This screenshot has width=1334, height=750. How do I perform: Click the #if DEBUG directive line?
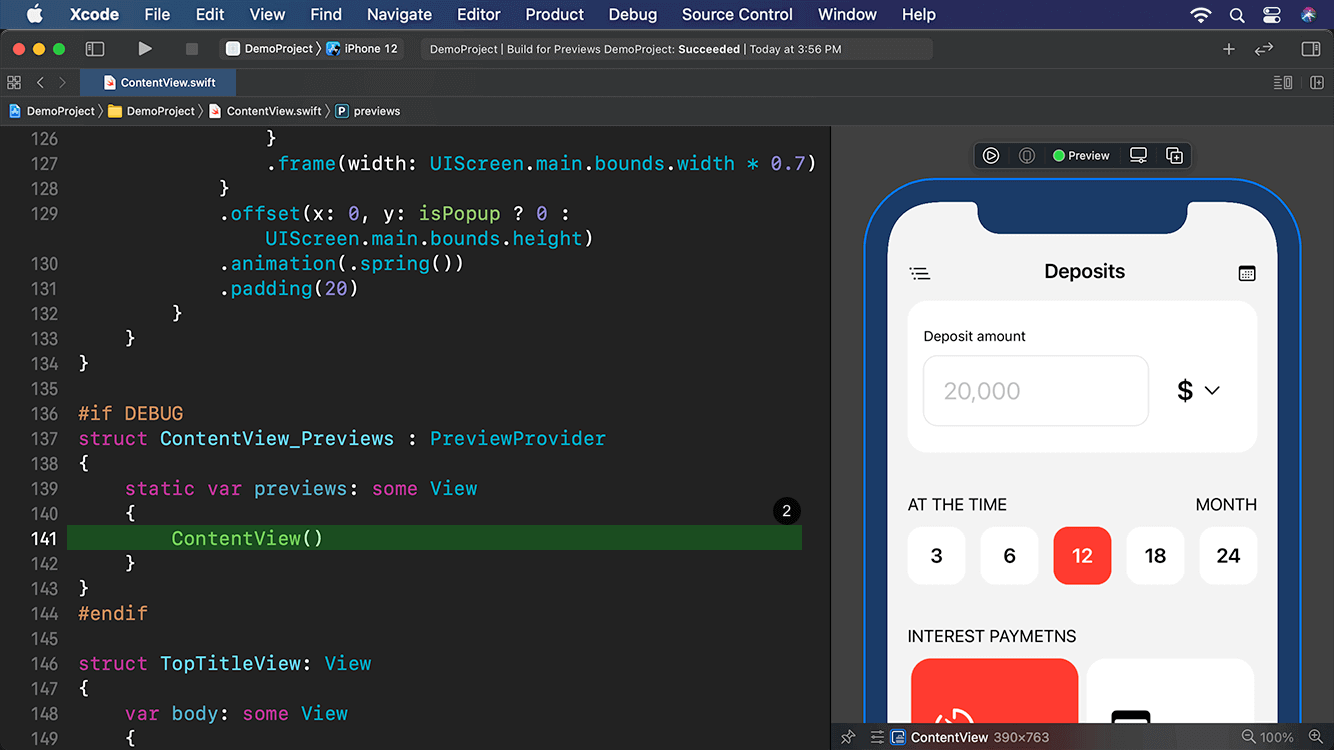(131, 413)
